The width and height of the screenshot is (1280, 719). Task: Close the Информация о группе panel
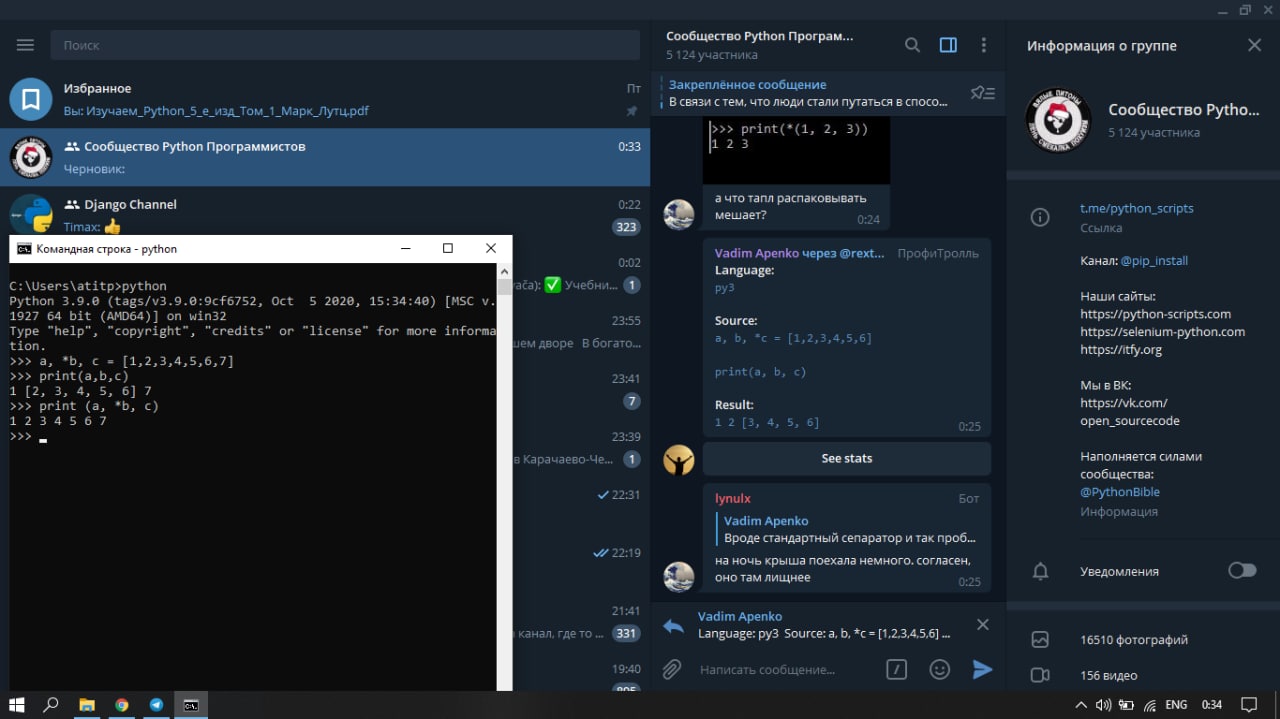point(1254,45)
